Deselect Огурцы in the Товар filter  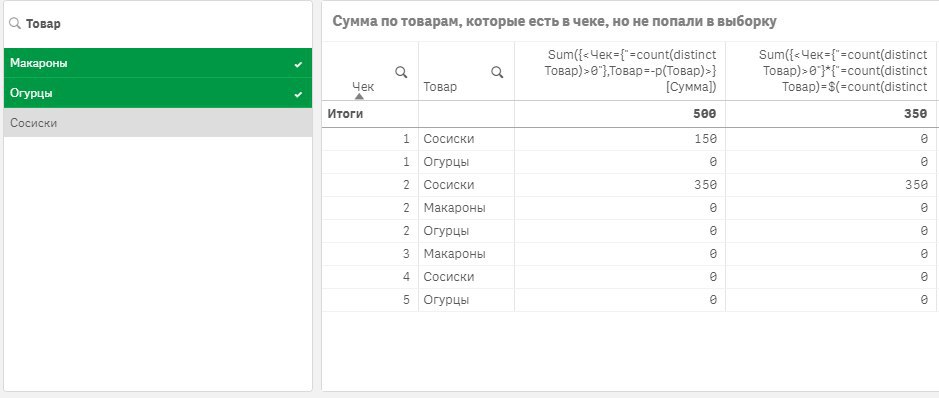click(157, 93)
